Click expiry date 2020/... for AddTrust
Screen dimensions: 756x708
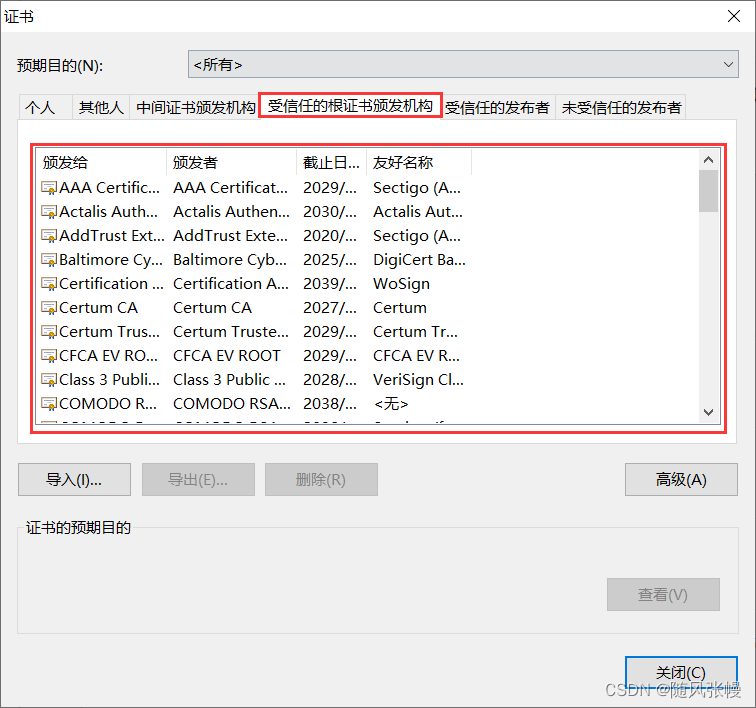330,236
